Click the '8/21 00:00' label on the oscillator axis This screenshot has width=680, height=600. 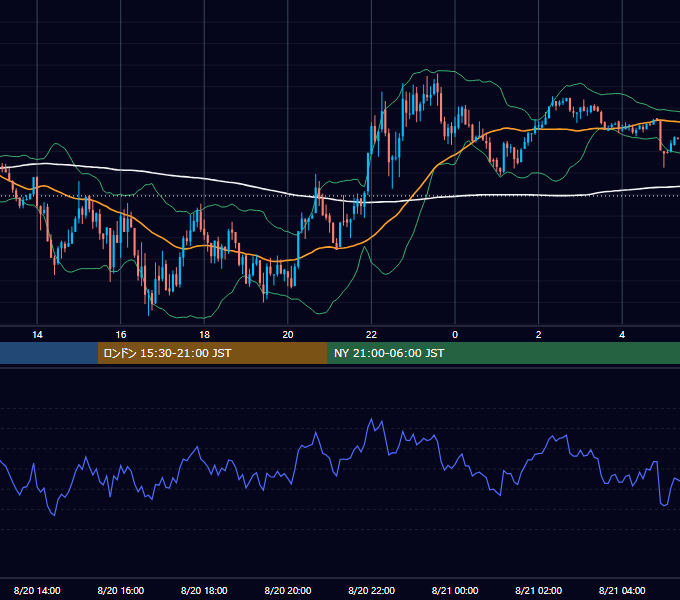[455, 591]
